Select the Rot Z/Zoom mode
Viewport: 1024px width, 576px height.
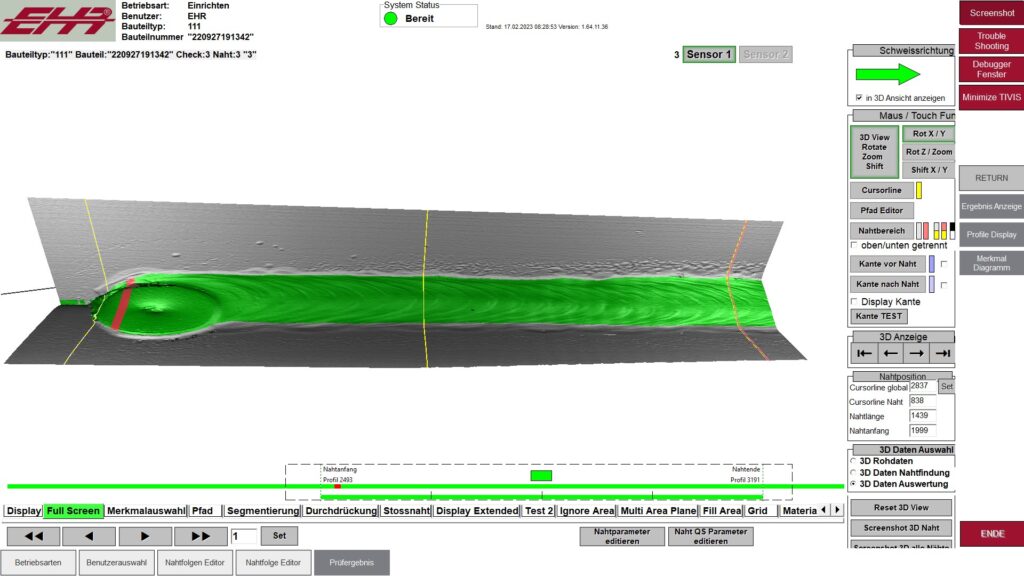(927, 151)
